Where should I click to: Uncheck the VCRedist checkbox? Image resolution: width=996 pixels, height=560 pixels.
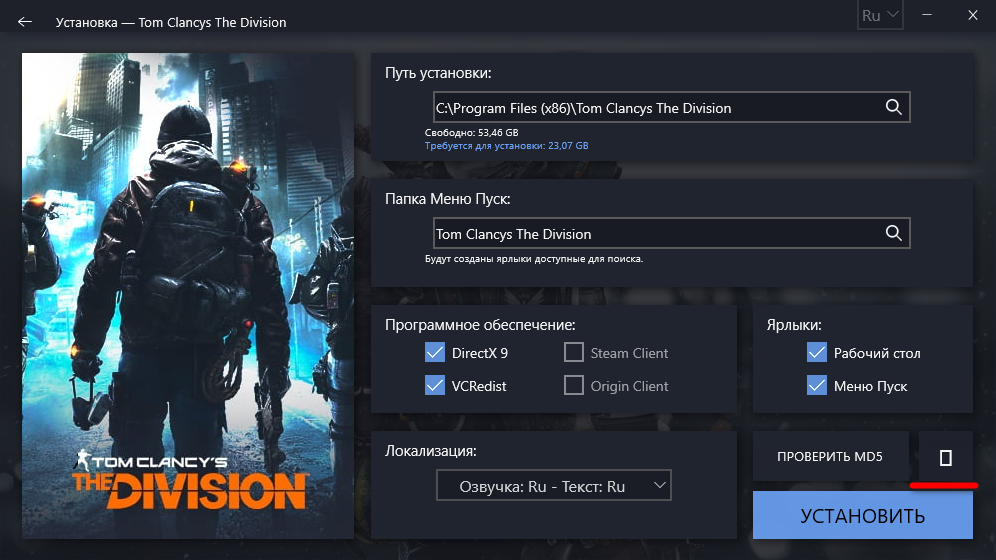click(434, 385)
